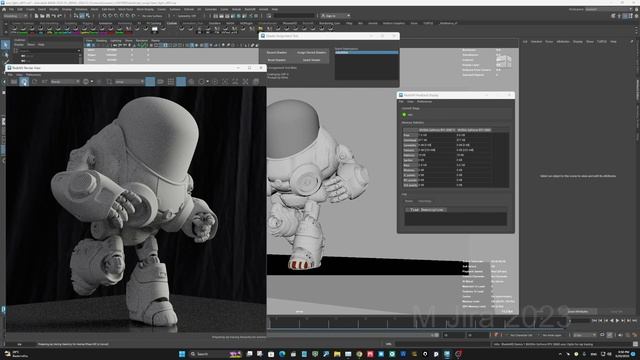This screenshot has width=640, height=360.
Task: Open Word from the taskbar
Action: click(x=403, y=354)
